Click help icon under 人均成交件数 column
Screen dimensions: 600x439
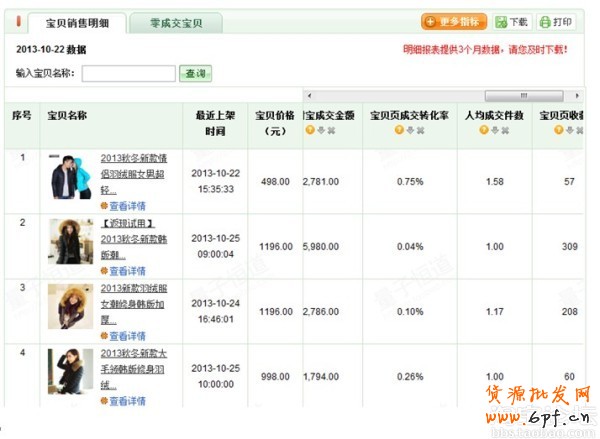coord(483,130)
